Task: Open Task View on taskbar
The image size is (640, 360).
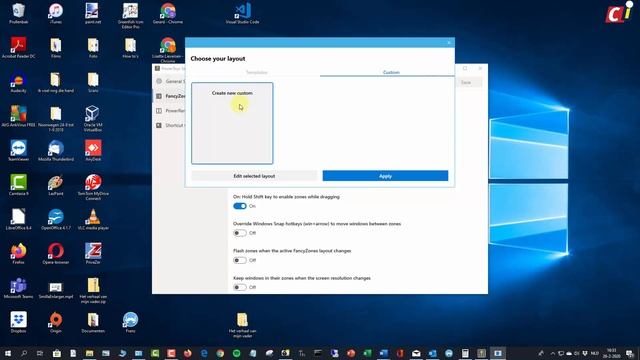Action: [x=40, y=353]
